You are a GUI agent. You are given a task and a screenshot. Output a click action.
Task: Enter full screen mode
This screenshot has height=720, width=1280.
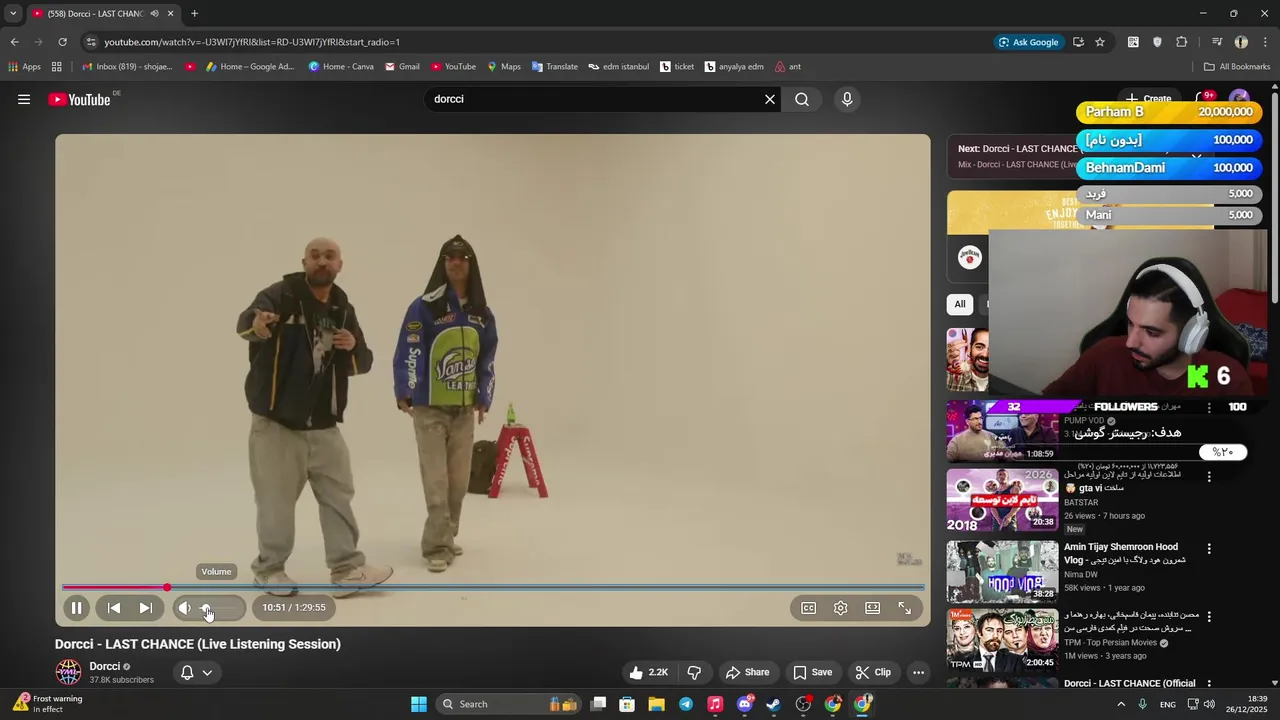pos(905,608)
